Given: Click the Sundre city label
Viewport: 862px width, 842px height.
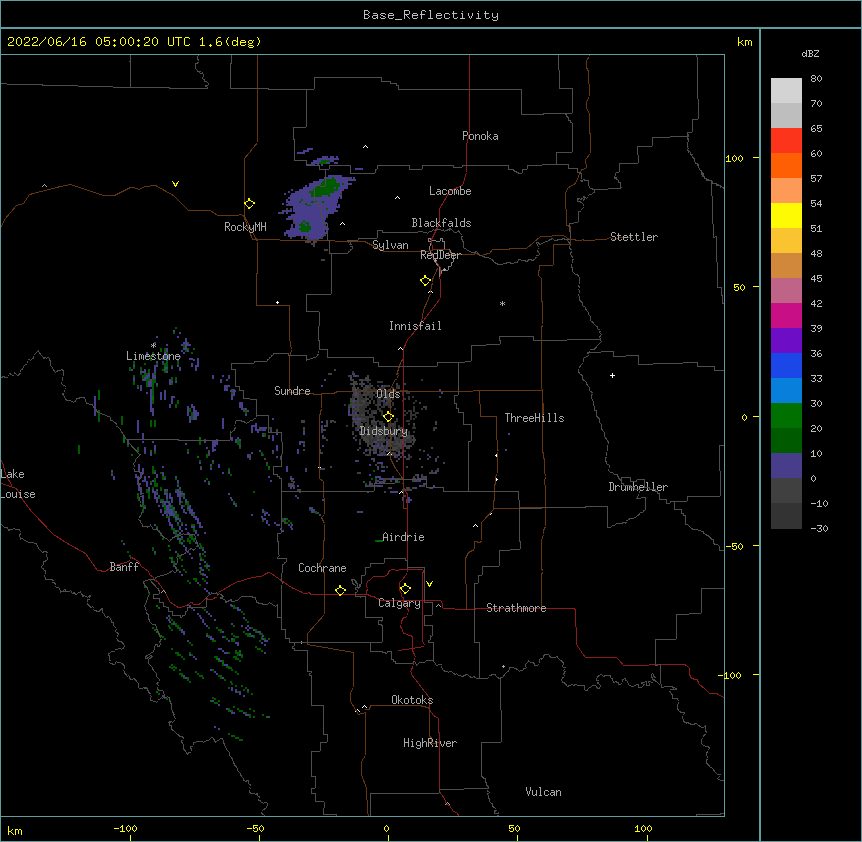Looking at the screenshot, I should pos(292,391).
